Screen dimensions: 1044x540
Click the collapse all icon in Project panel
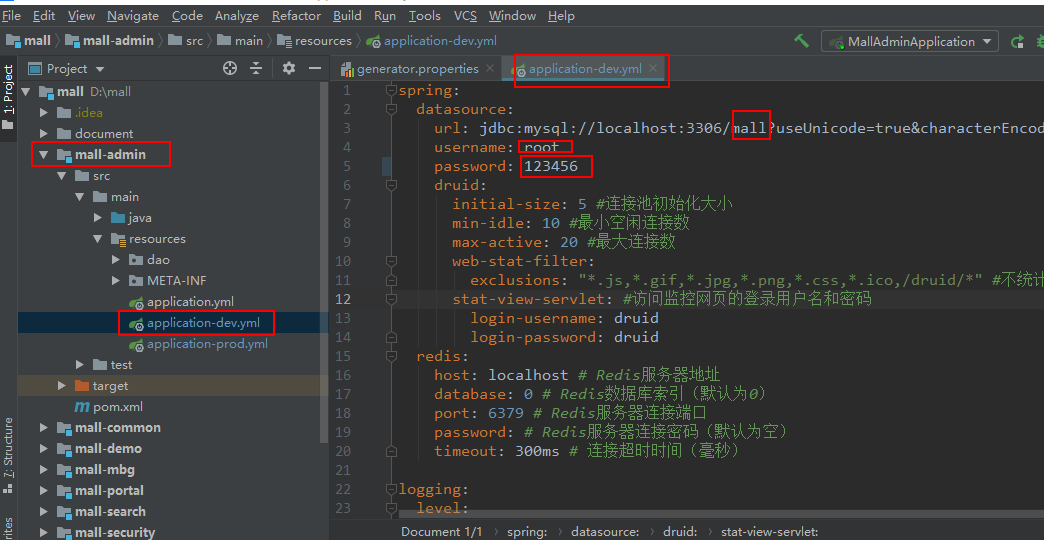(x=256, y=68)
